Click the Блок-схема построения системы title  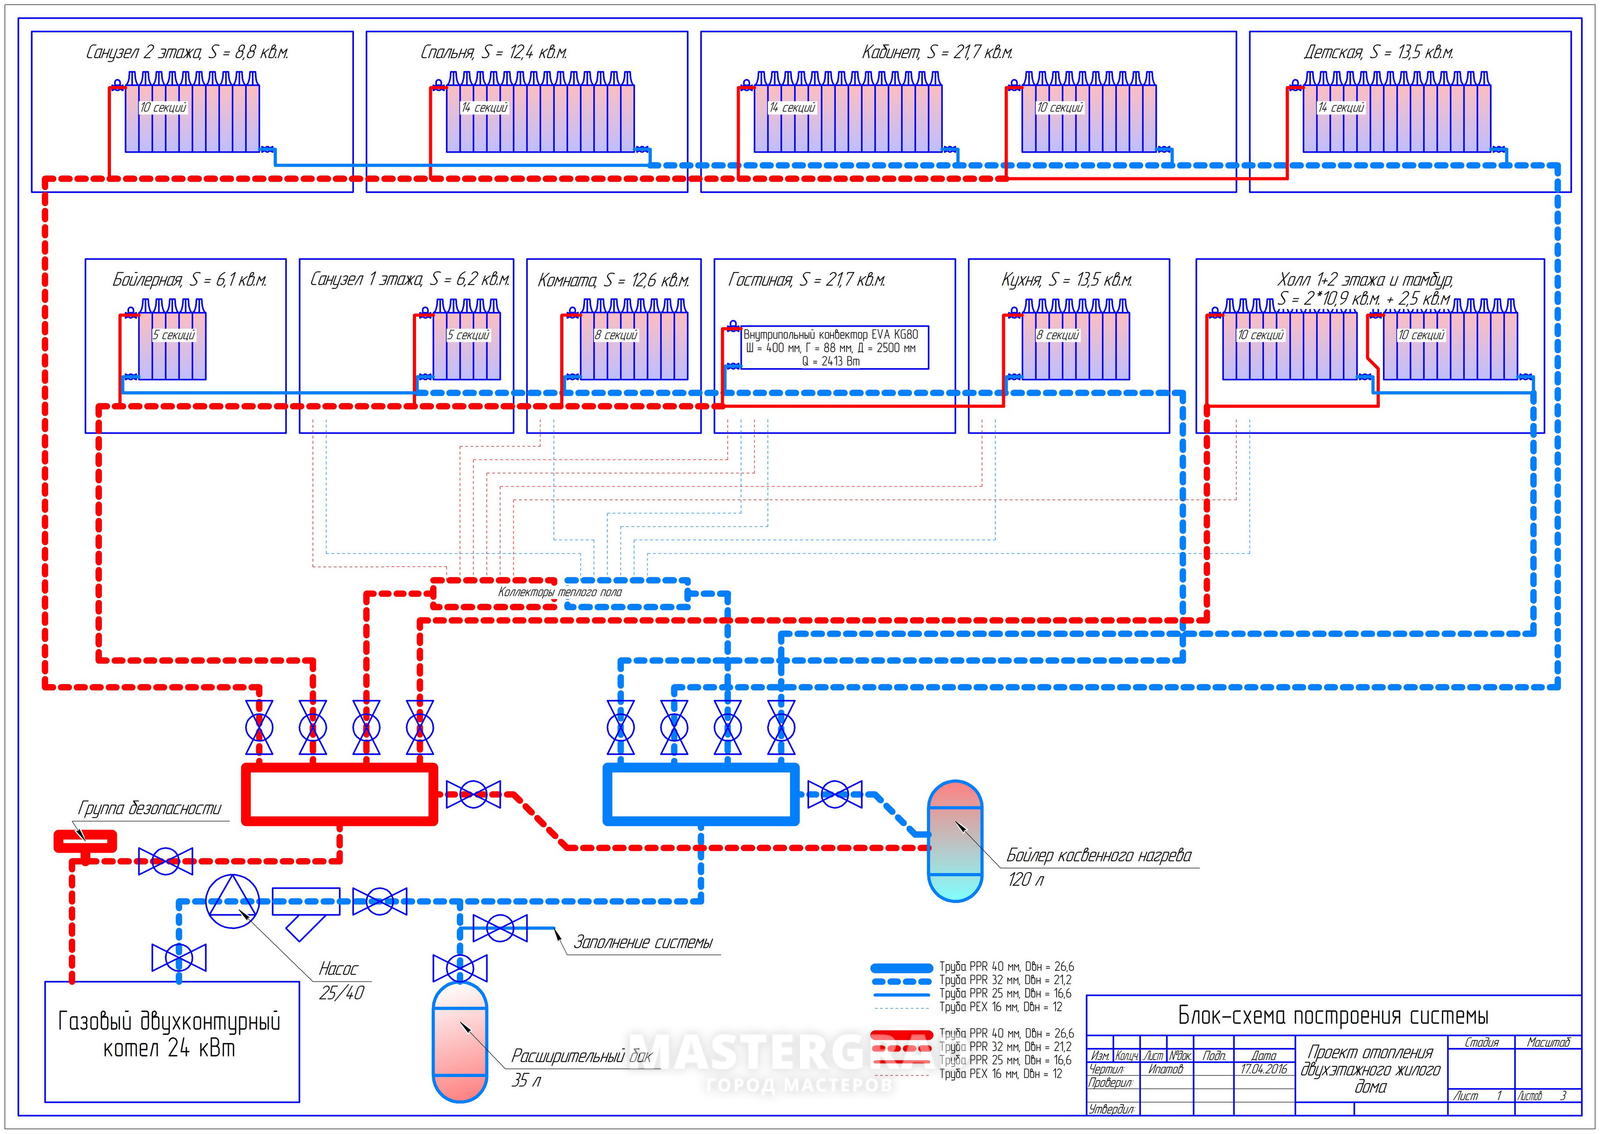(1333, 1016)
